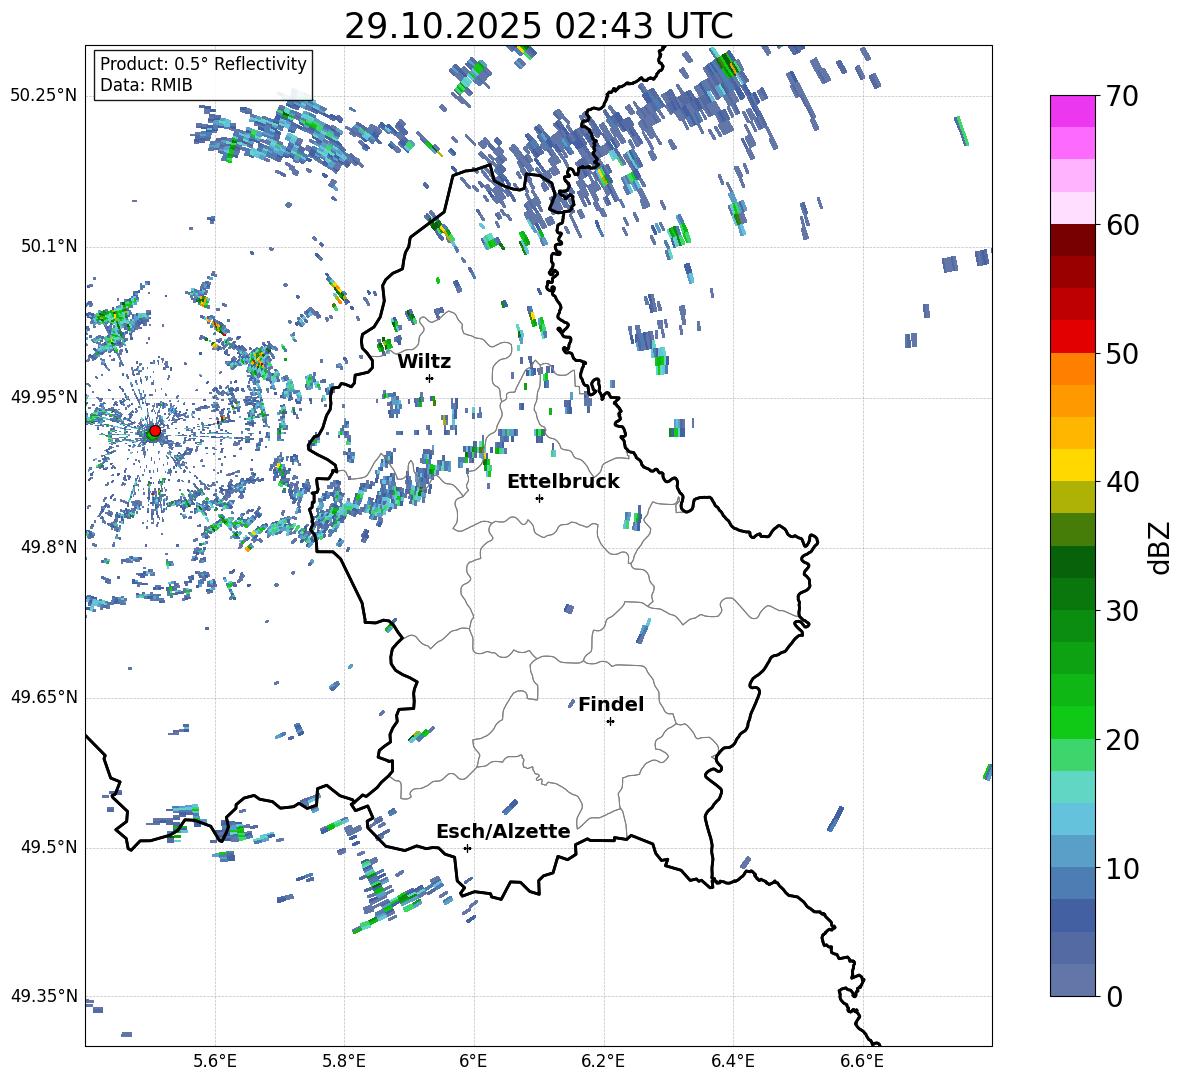1184x1081 pixels.
Task: Click the 49.35°N latitude tick label
Action: pyautogui.click(x=43, y=997)
